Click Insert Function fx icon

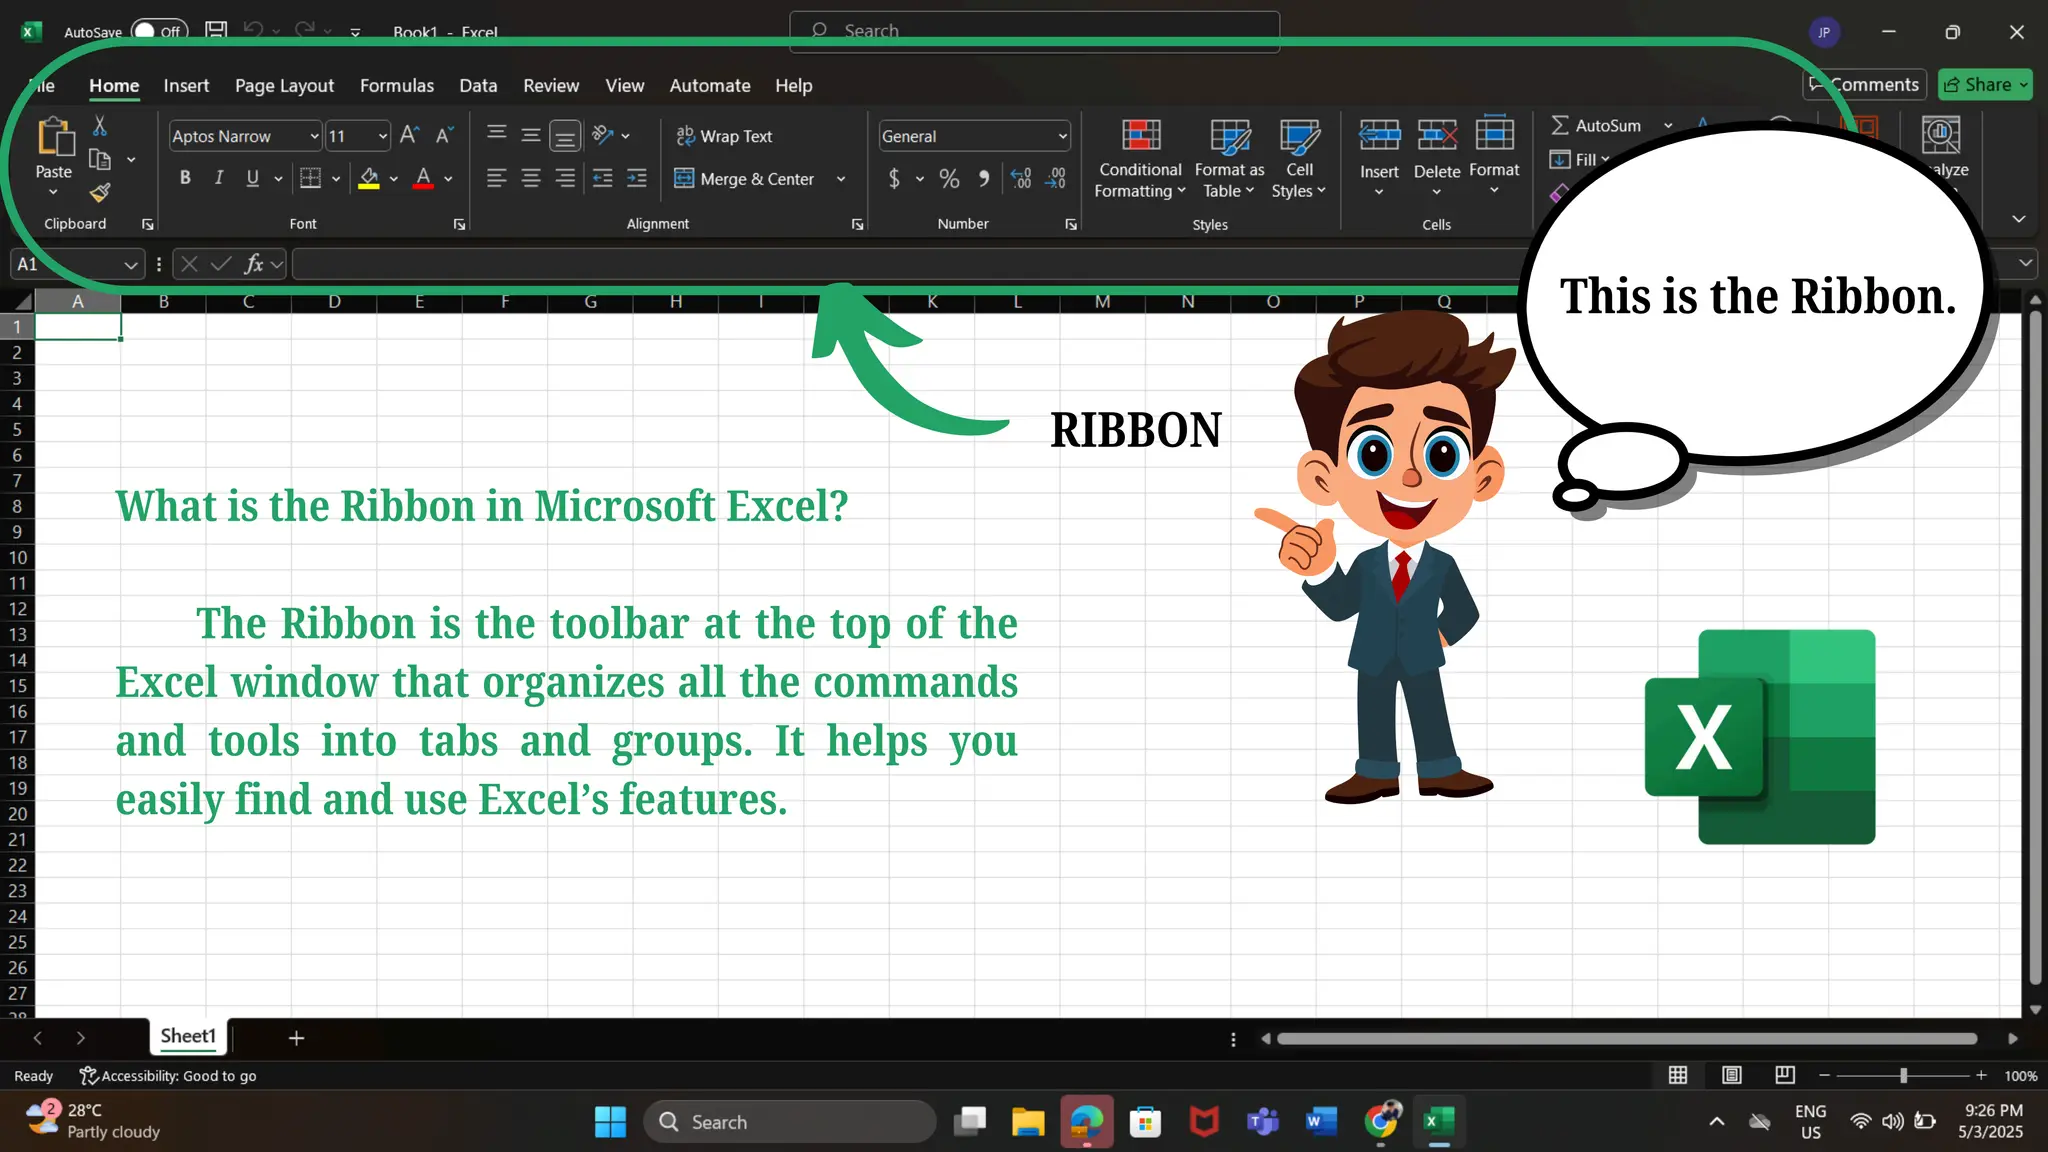[254, 264]
